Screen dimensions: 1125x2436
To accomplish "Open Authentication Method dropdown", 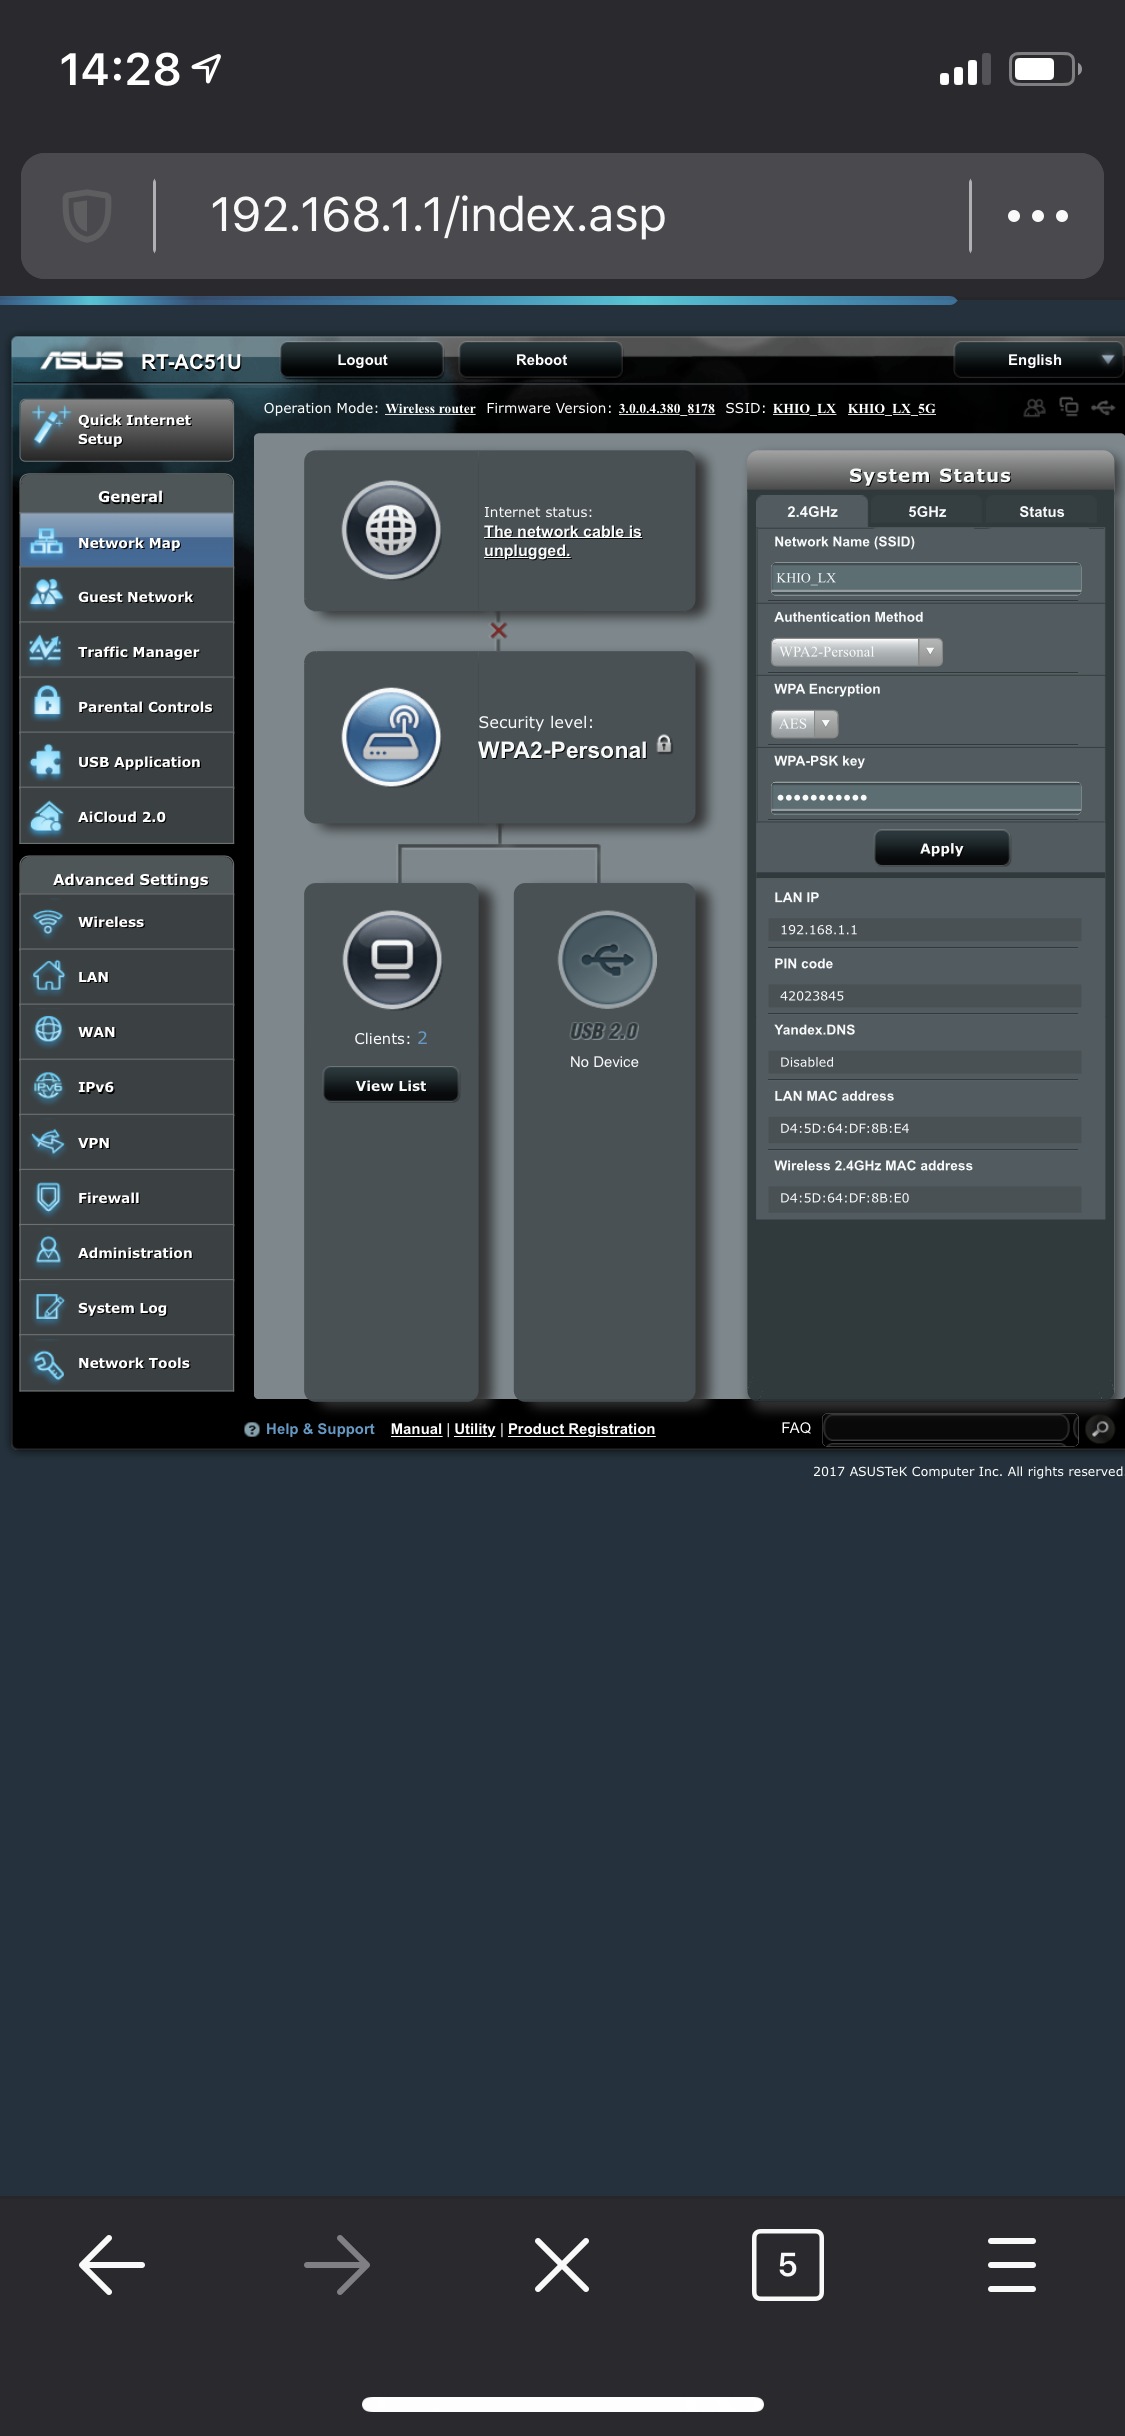I will coord(857,651).
